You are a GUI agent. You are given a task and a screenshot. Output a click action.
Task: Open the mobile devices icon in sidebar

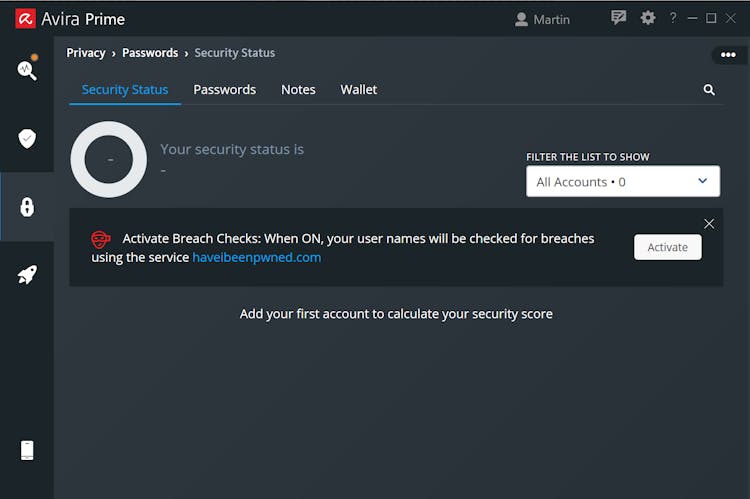pyautogui.click(x=27, y=450)
